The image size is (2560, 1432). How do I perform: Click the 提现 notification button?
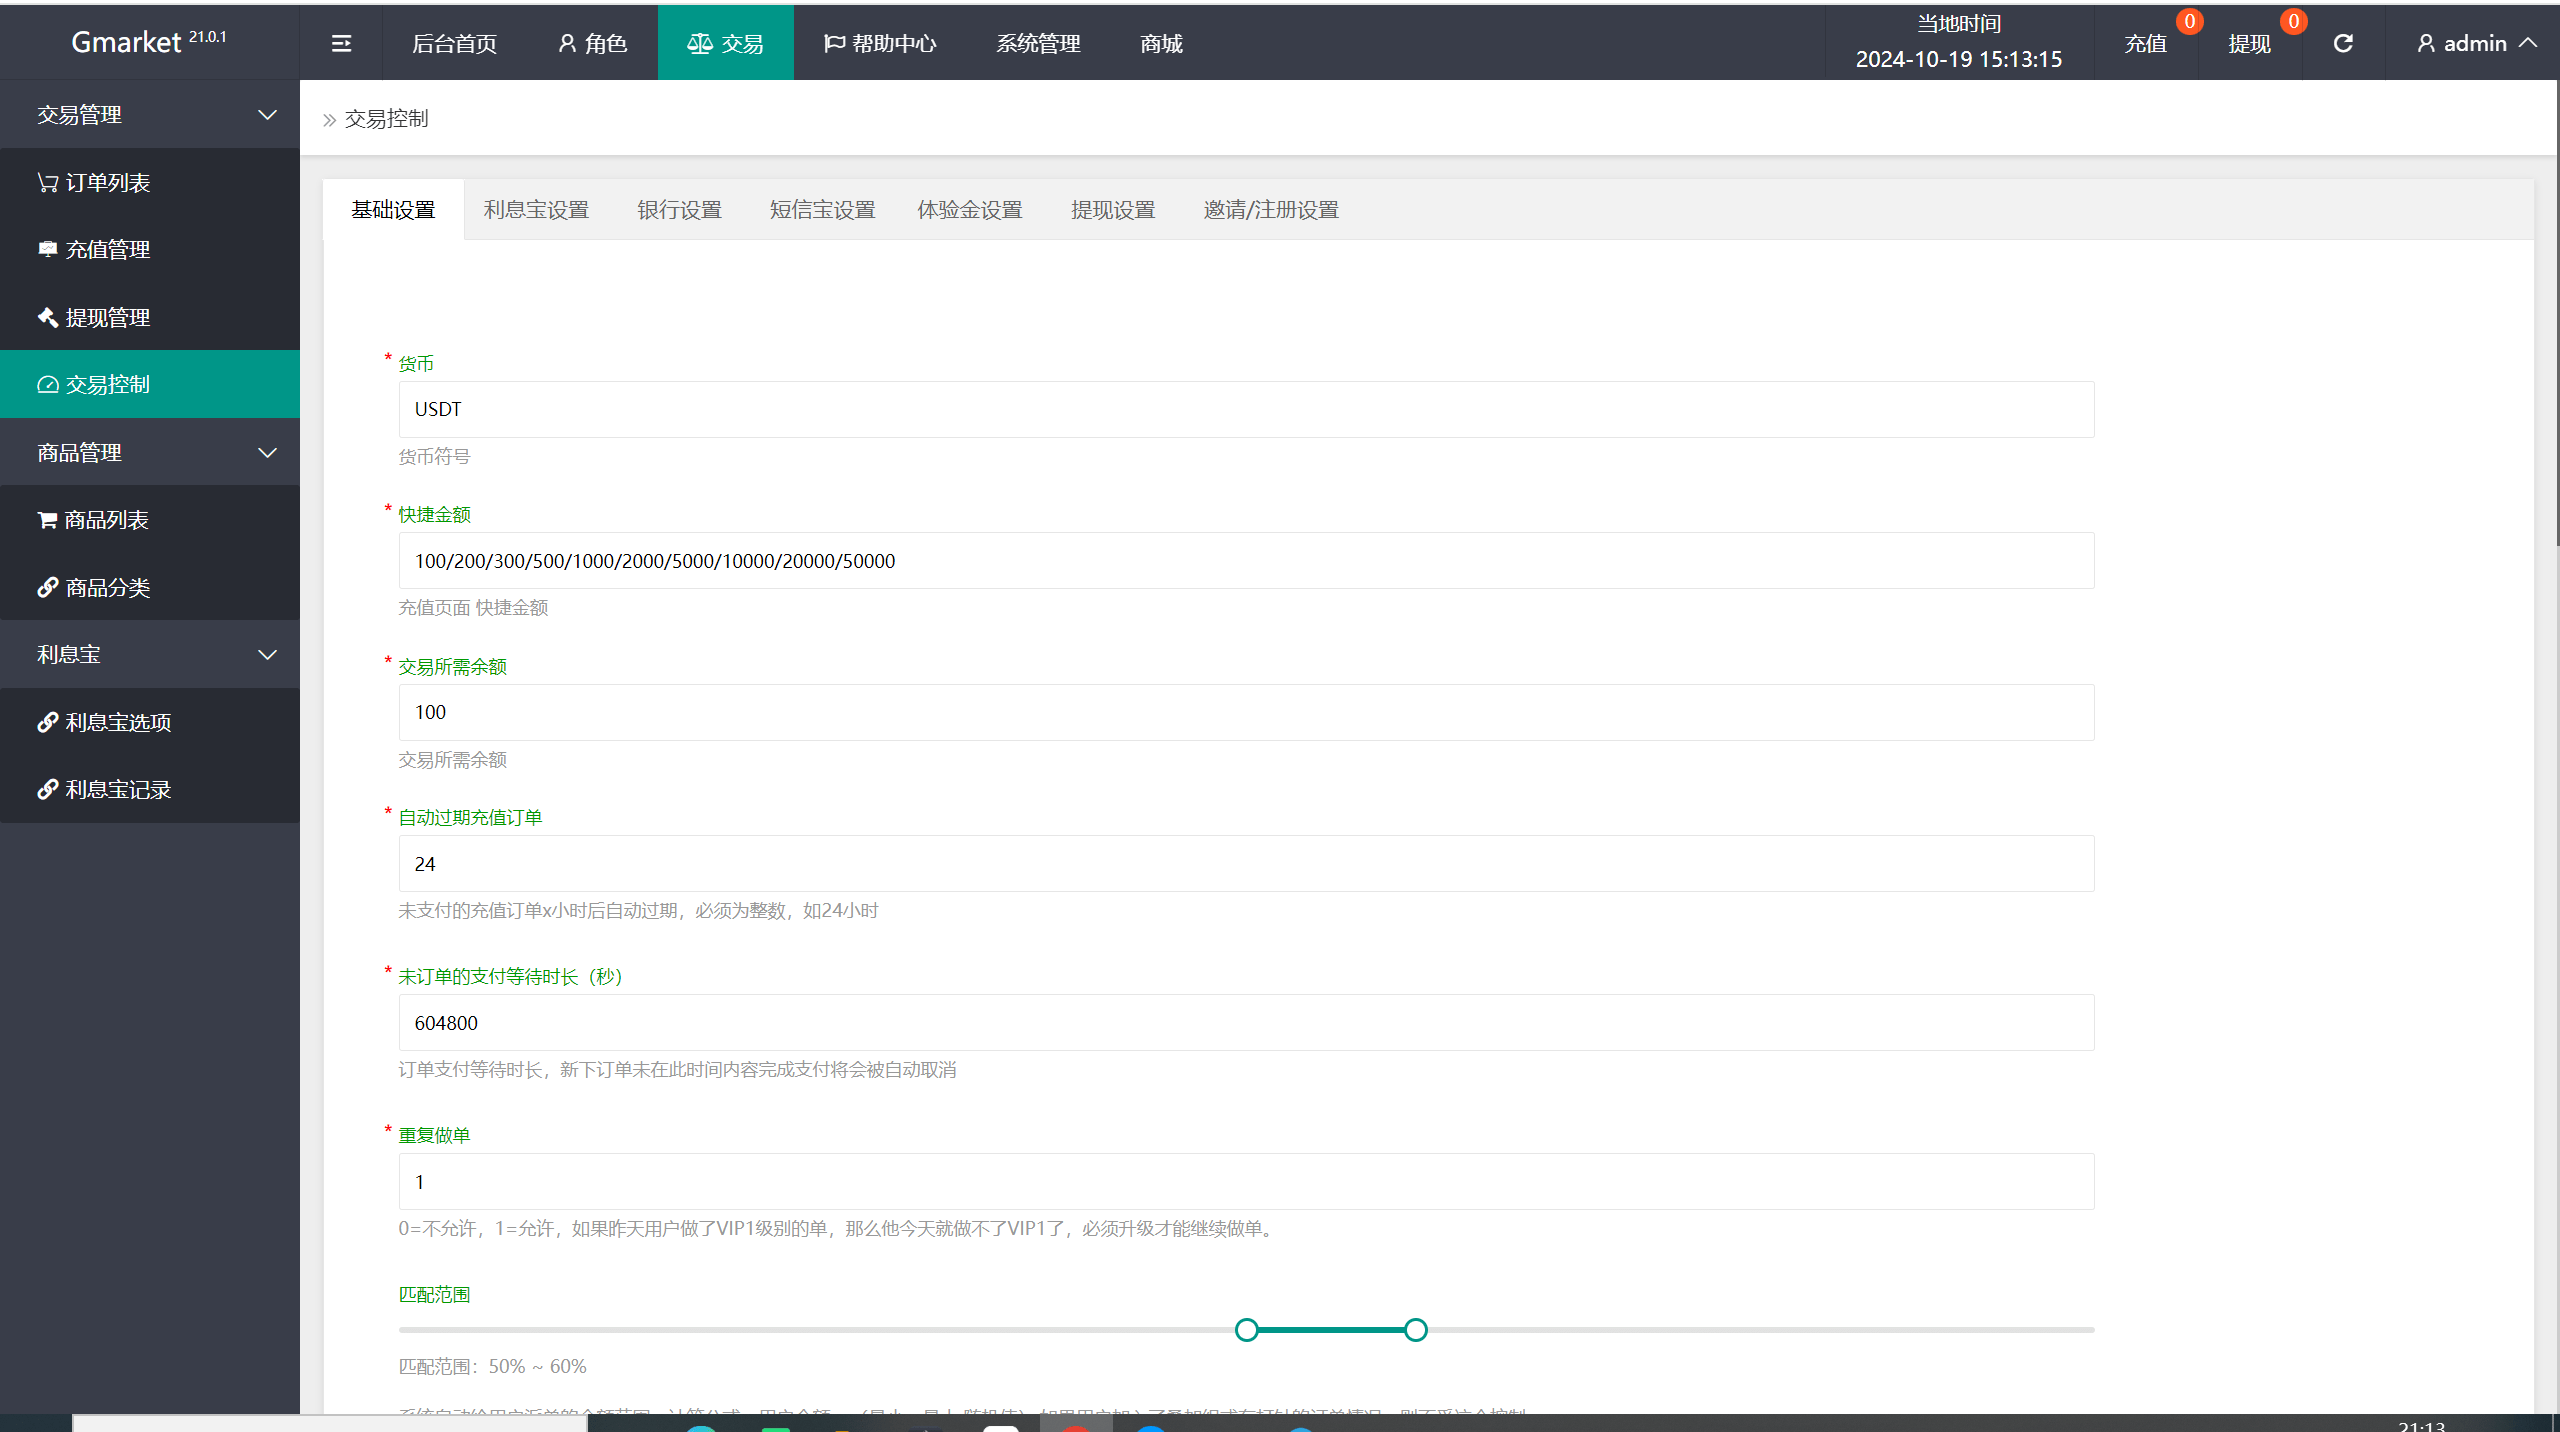pos(2249,43)
